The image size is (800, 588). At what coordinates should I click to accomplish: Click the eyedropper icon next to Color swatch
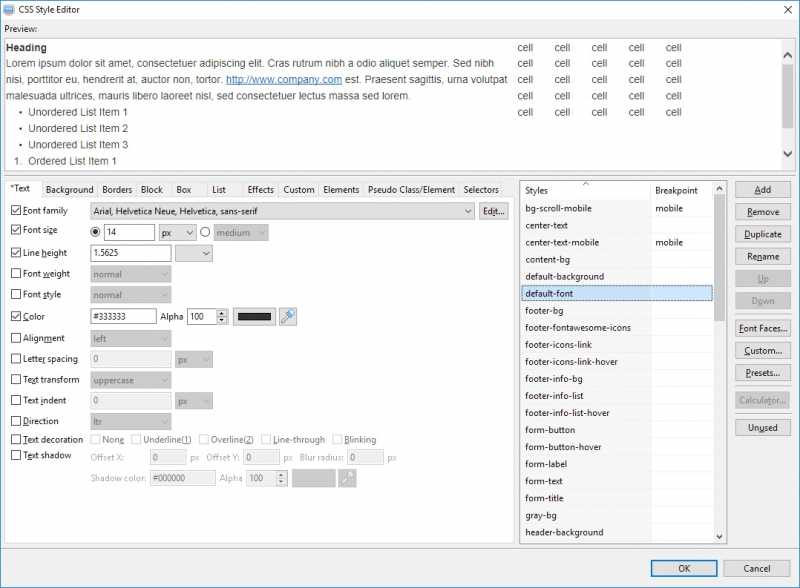click(x=288, y=316)
